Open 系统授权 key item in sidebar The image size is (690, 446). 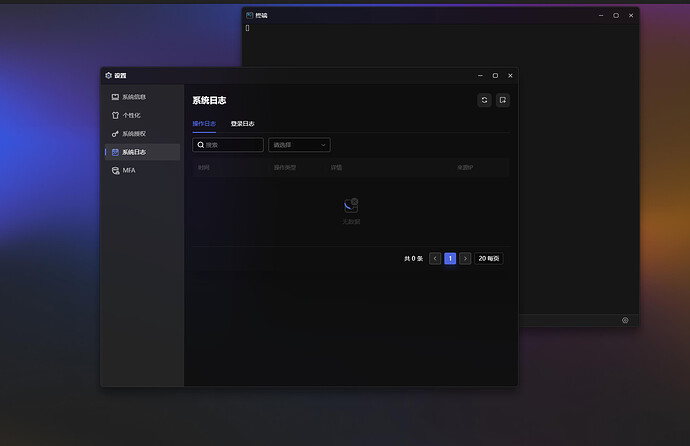point(142,134)
